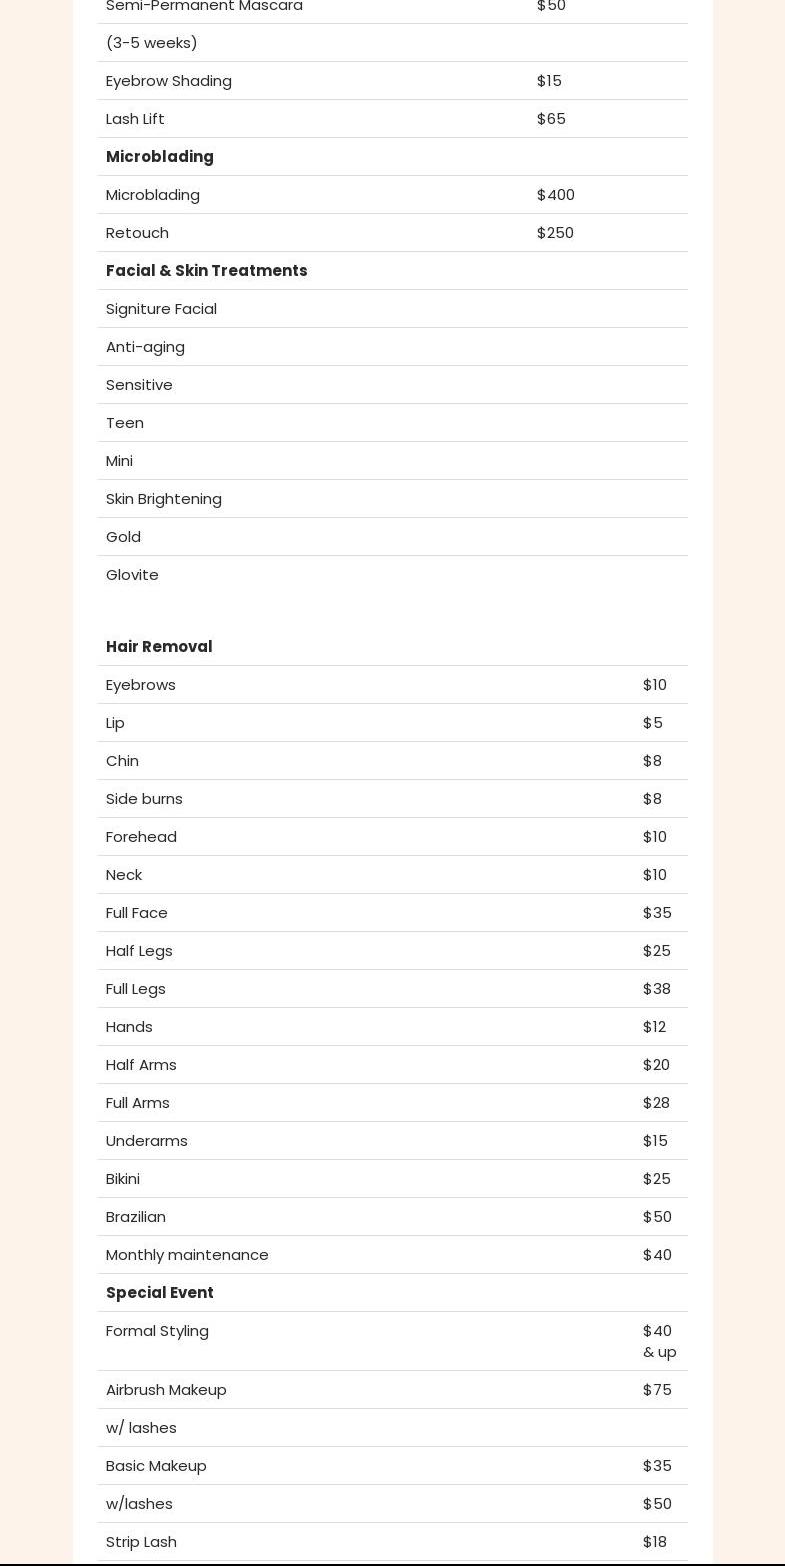Click the Glovite facial entry
785x1566 pixels.
click(x=132, y=575)
